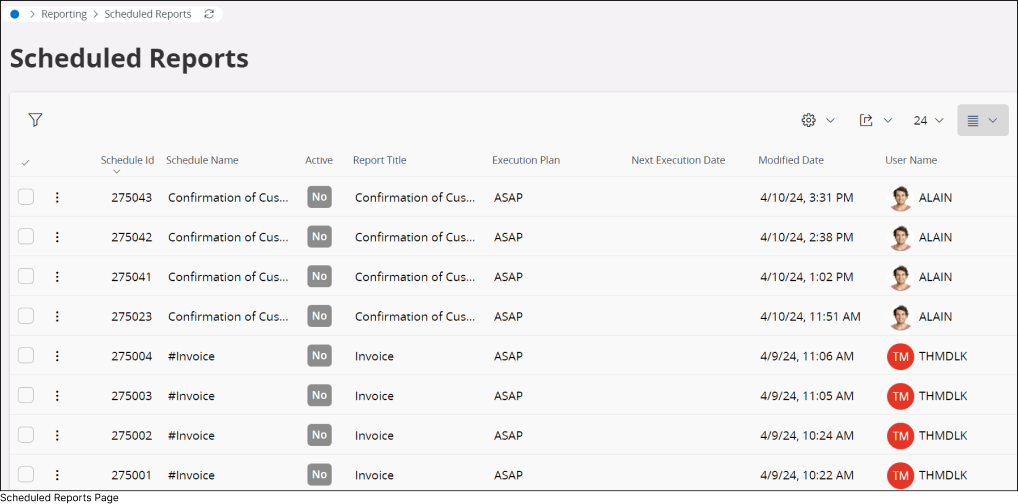Open the list view mode dropdown
This screenshot has height=504, width=1018.
pyautogui.click(x=982, y=120)
